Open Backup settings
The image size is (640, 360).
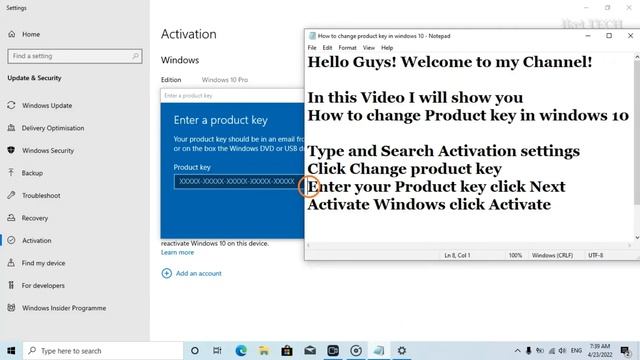coord(32,173)
